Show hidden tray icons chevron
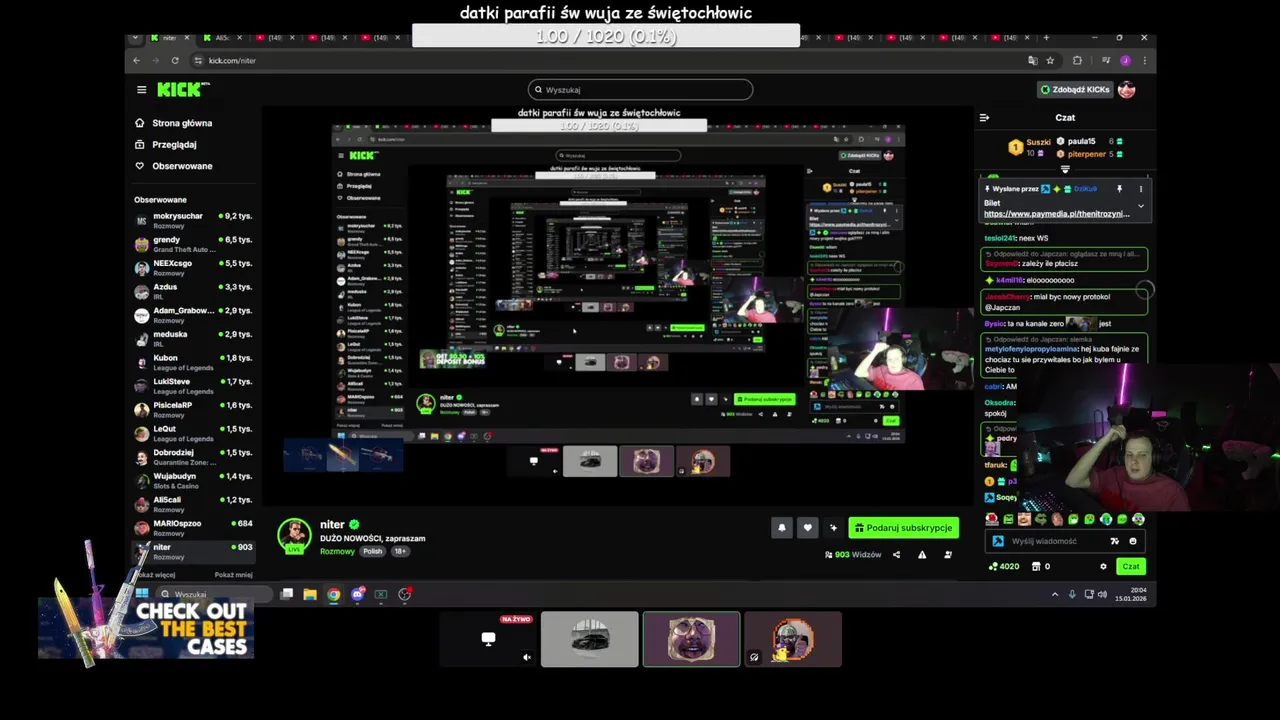The height and width of the screenshot is (720, 1280). click(x=1054, y=595)
